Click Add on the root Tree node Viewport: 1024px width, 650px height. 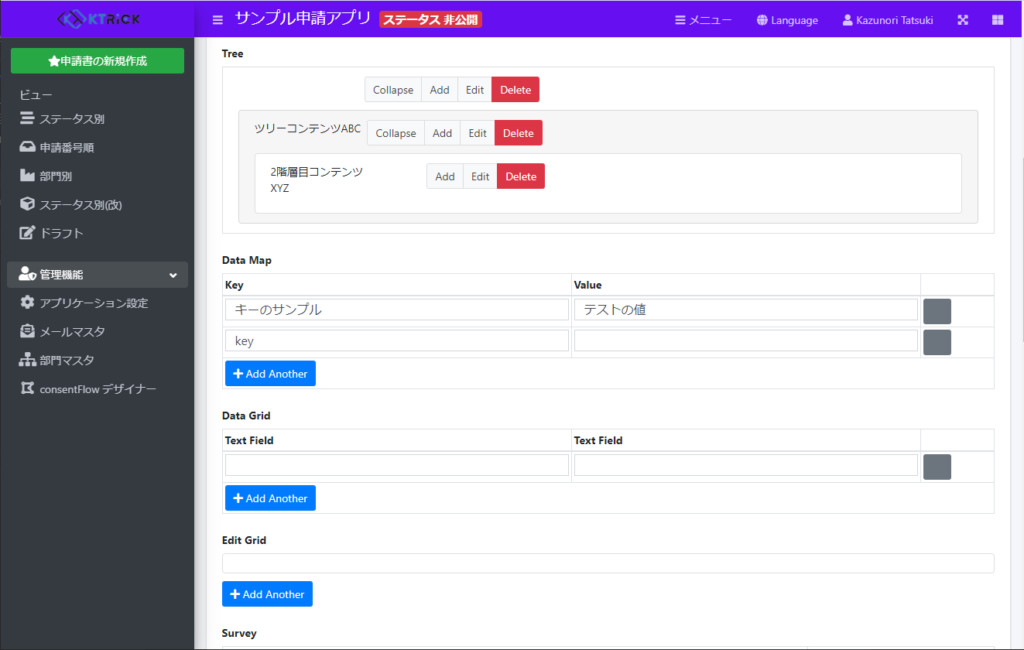(440, 90)
